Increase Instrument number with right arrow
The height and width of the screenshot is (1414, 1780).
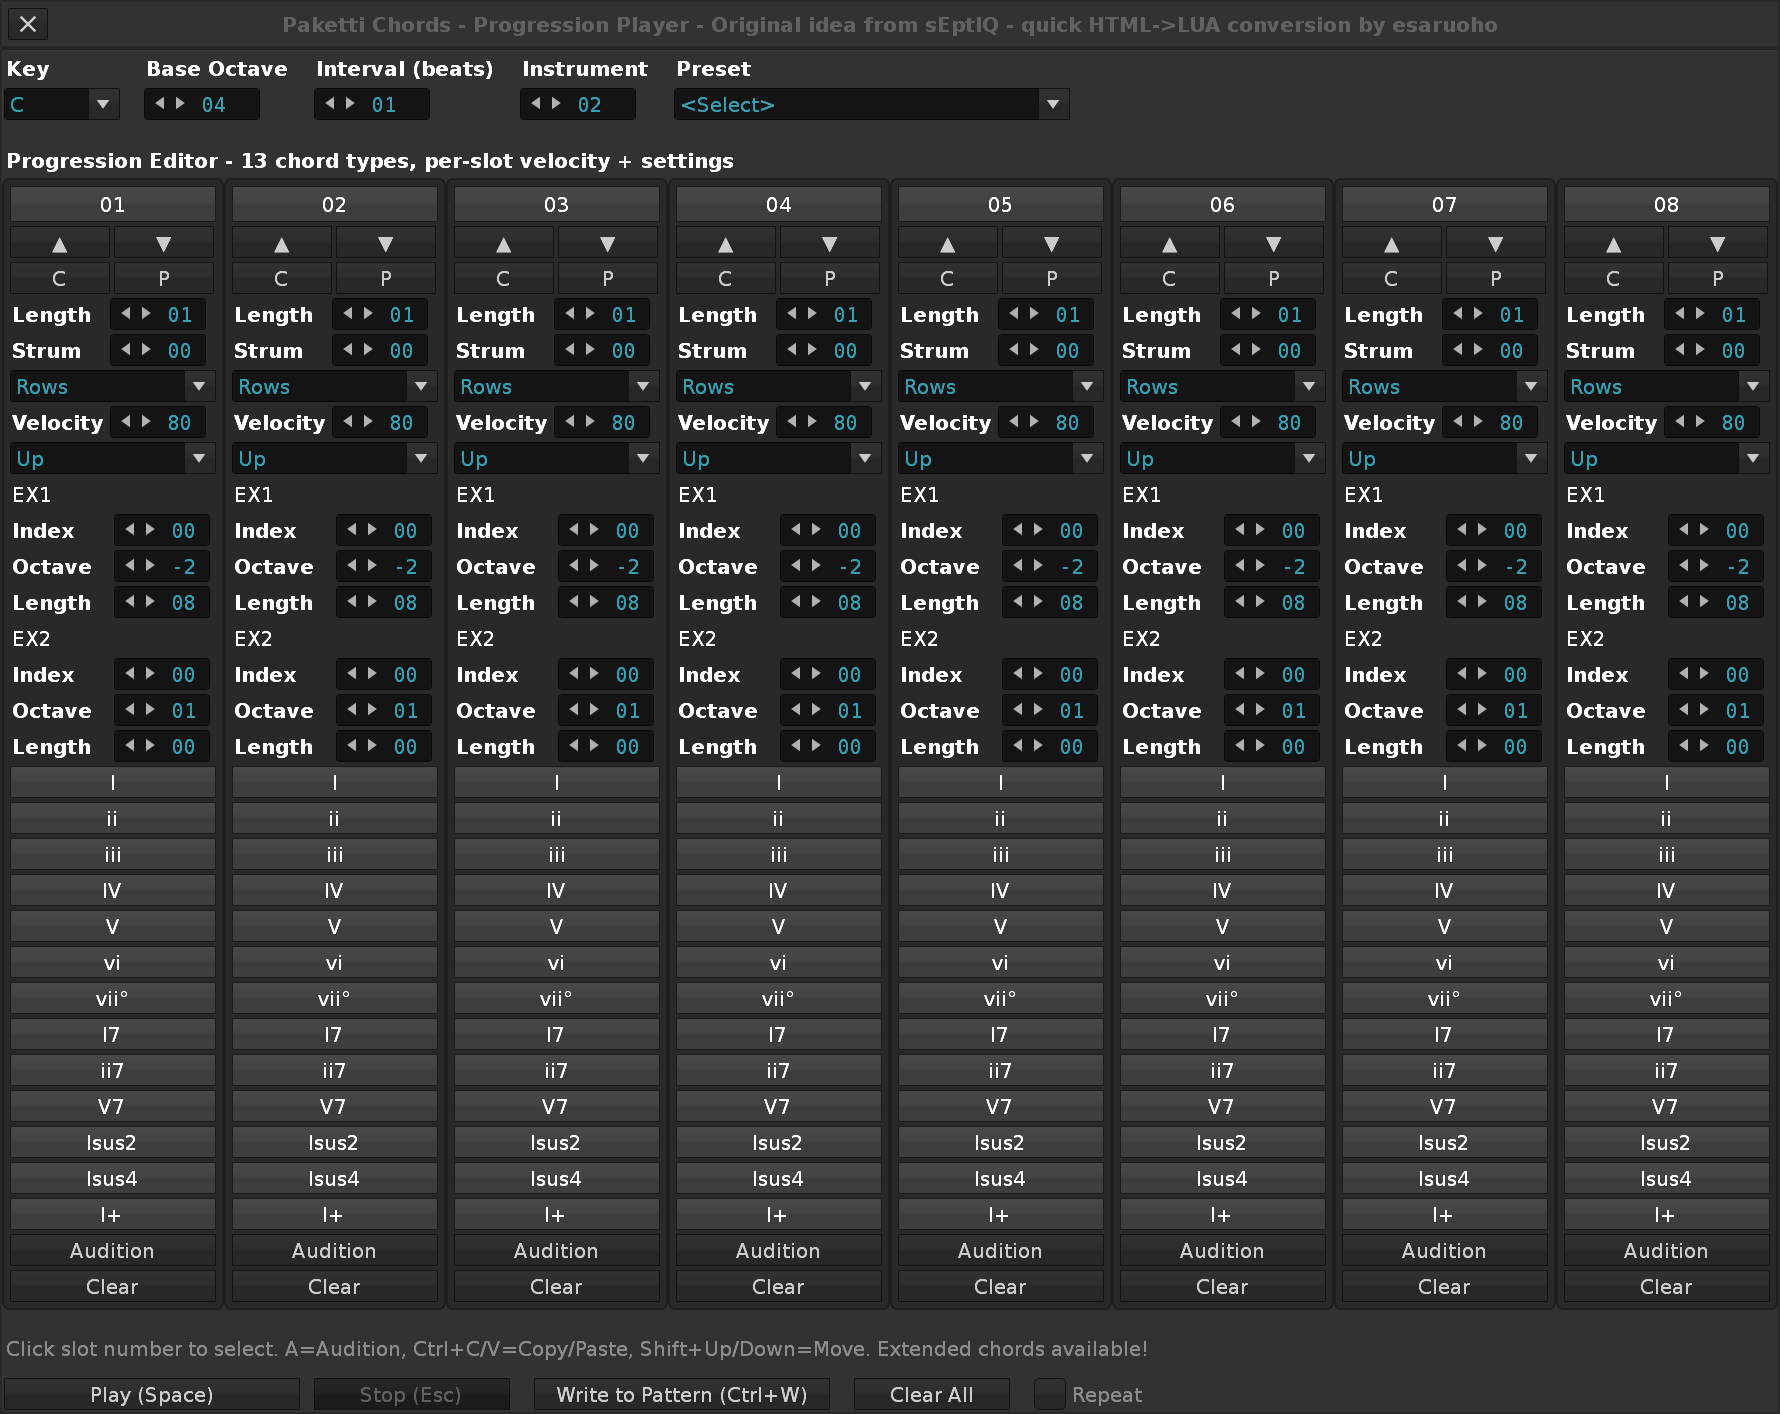(556, 103)
